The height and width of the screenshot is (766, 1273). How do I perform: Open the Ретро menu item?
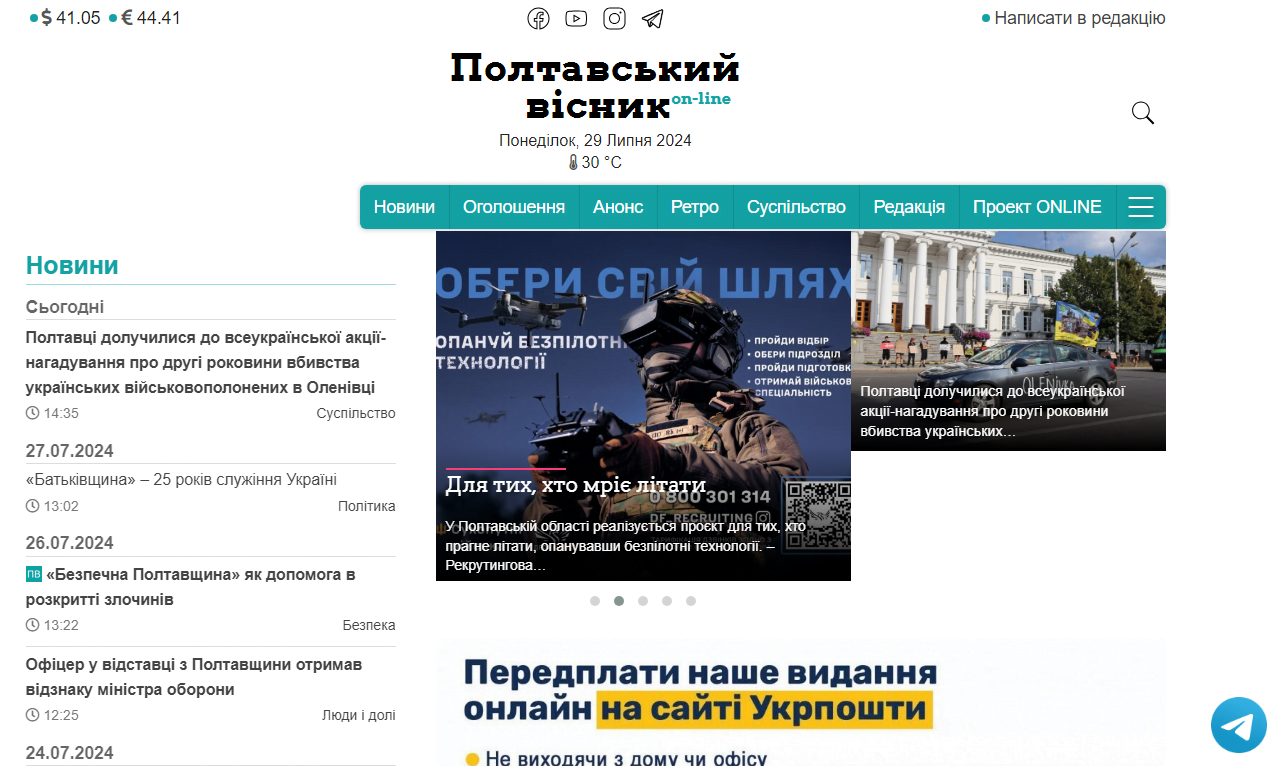pyautogui.click(x=695, y=207)
